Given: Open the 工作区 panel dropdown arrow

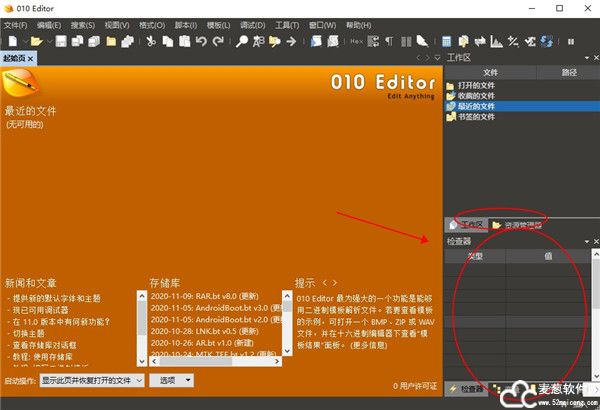Looking at the screenshot, I should pyautogui.click(x=587, y=58).
